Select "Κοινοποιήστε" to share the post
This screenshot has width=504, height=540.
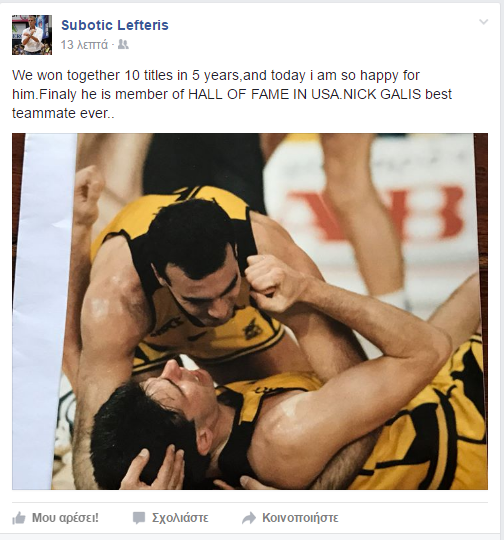(x=300, y=518)
